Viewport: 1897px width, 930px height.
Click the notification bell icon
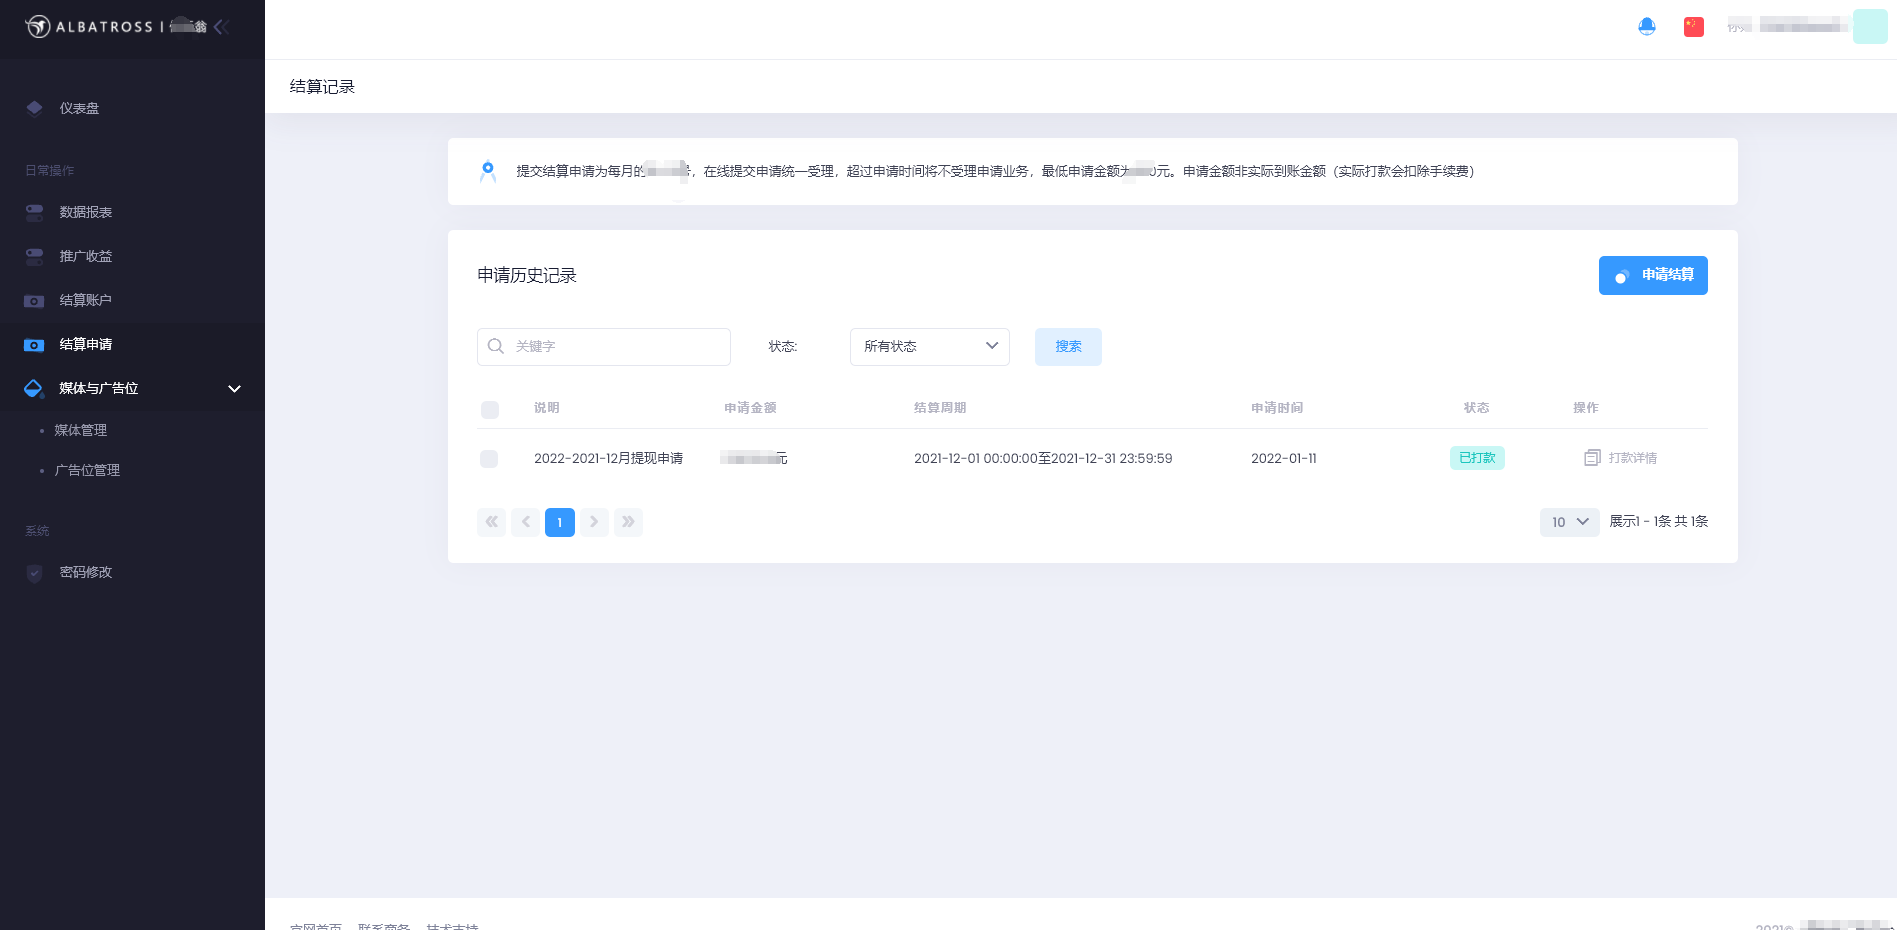coord(1646,27)
